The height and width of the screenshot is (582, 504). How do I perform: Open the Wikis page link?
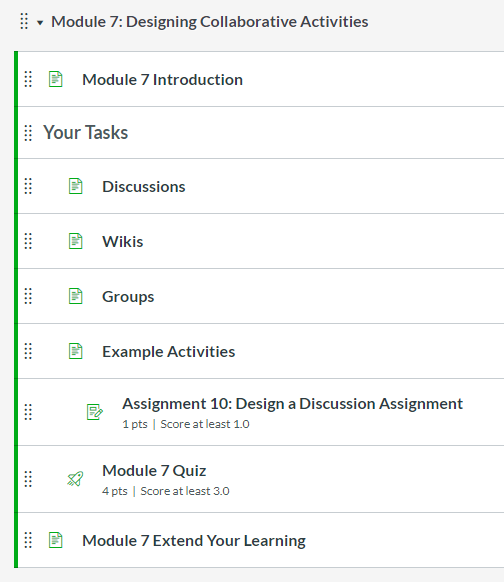pyautogui.click(x=123, y=242)
